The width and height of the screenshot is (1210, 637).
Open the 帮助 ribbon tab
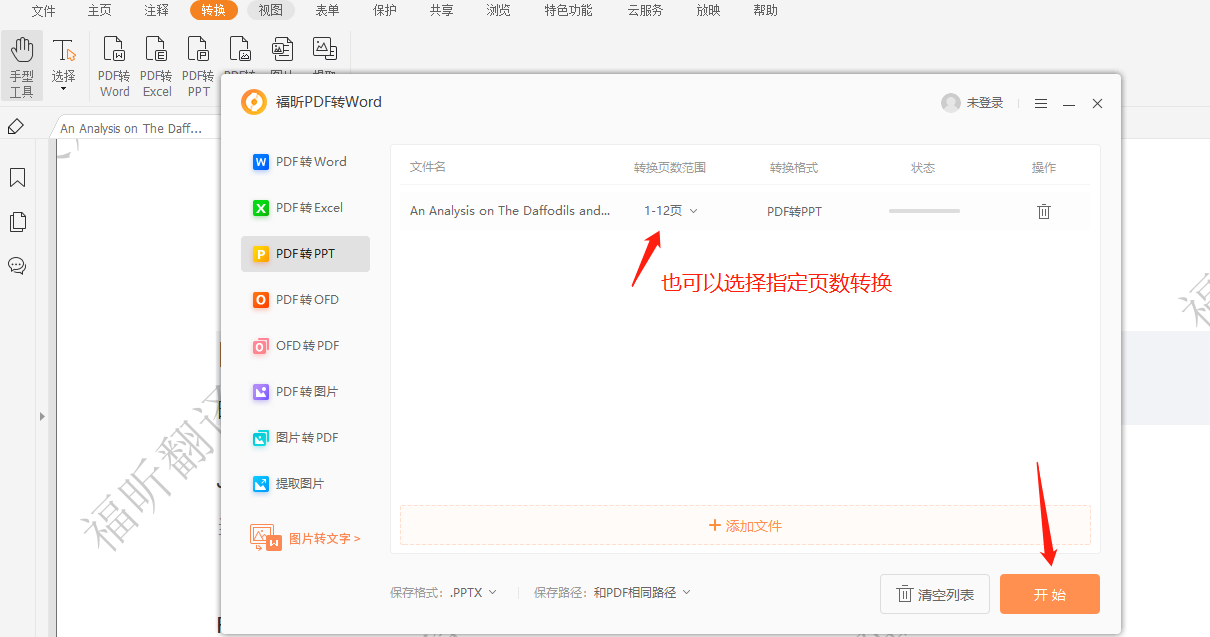(x=765, y=10)
